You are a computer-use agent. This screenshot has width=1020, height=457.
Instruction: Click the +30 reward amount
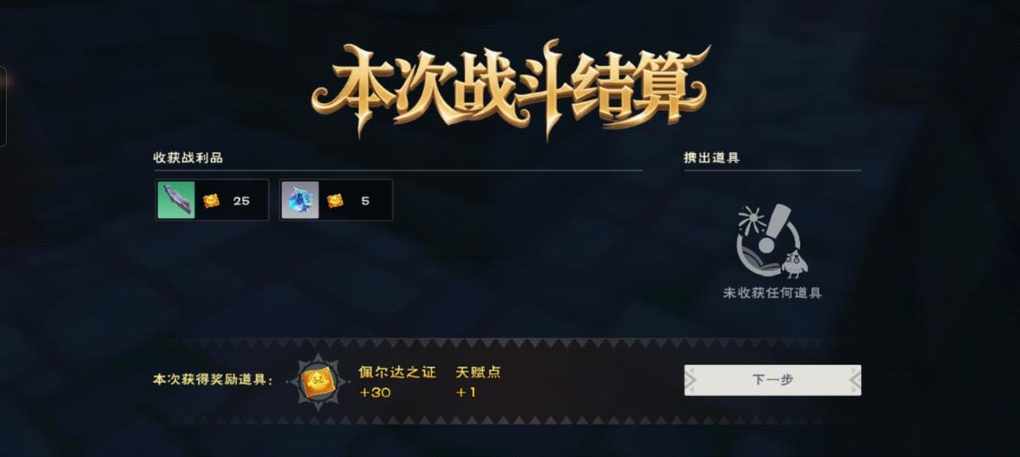click(375, 393)
